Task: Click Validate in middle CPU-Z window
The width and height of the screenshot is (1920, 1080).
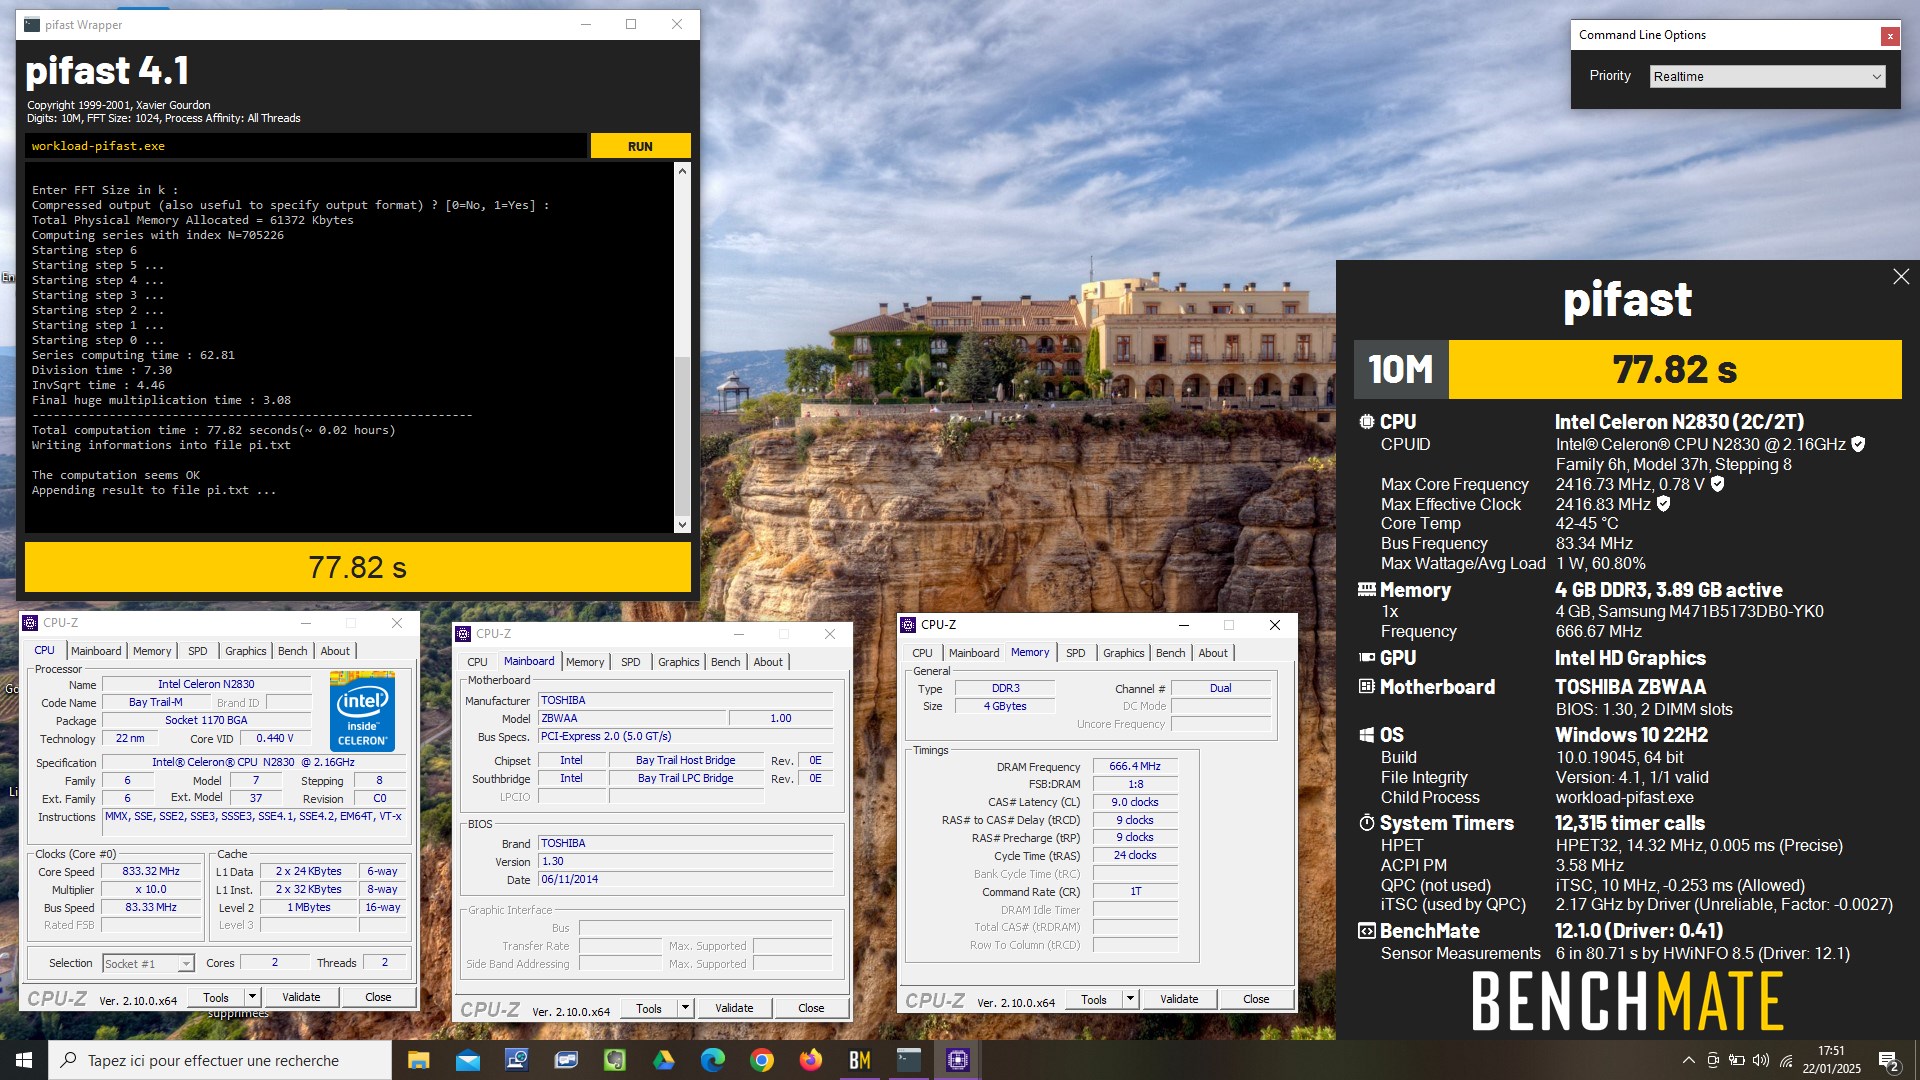Action: pyautogui.click(x=734, y=1009)
